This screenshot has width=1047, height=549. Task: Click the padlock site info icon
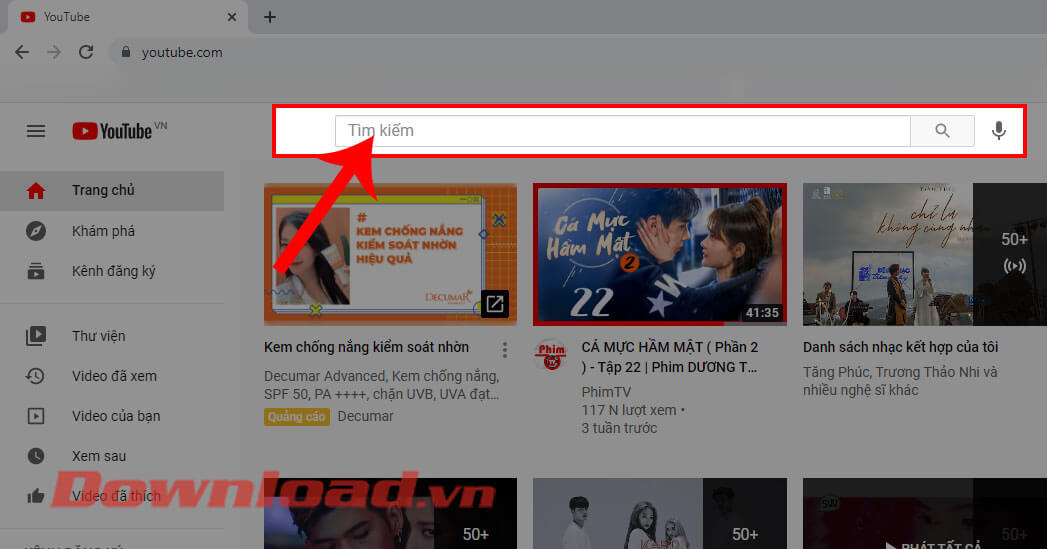coord(125,51)
